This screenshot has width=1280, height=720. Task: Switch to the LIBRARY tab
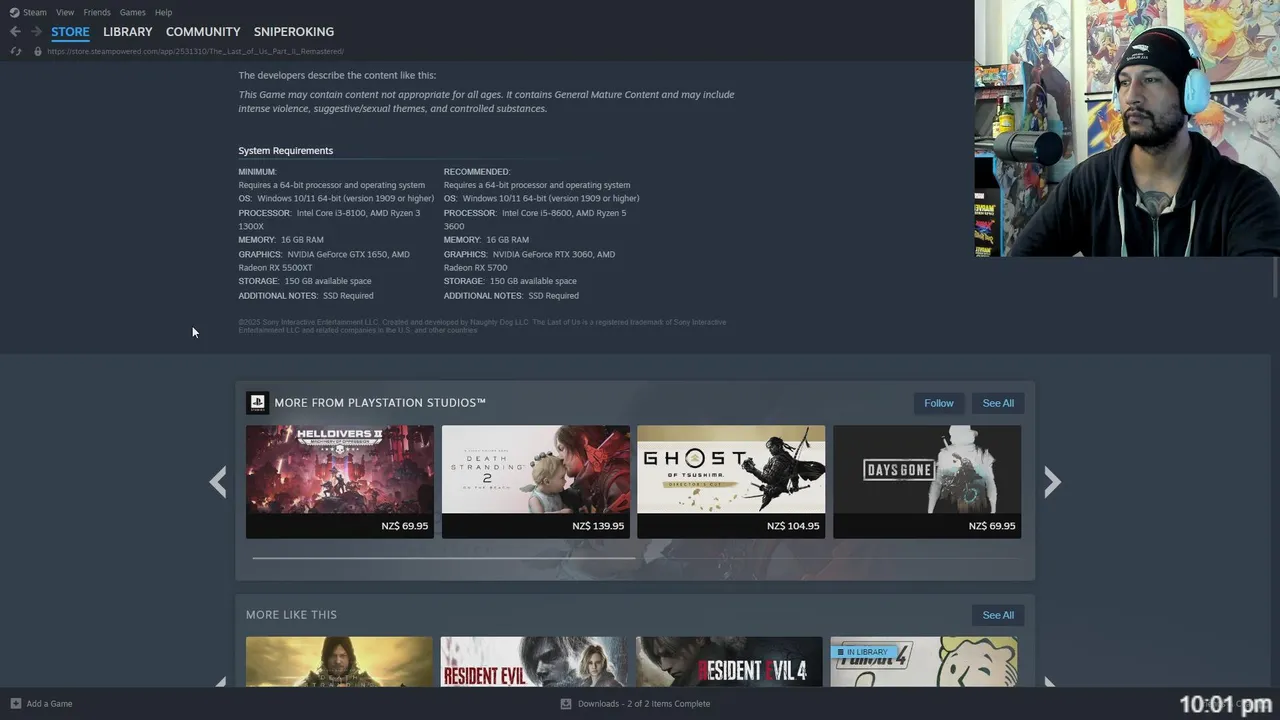pos(128,32)
